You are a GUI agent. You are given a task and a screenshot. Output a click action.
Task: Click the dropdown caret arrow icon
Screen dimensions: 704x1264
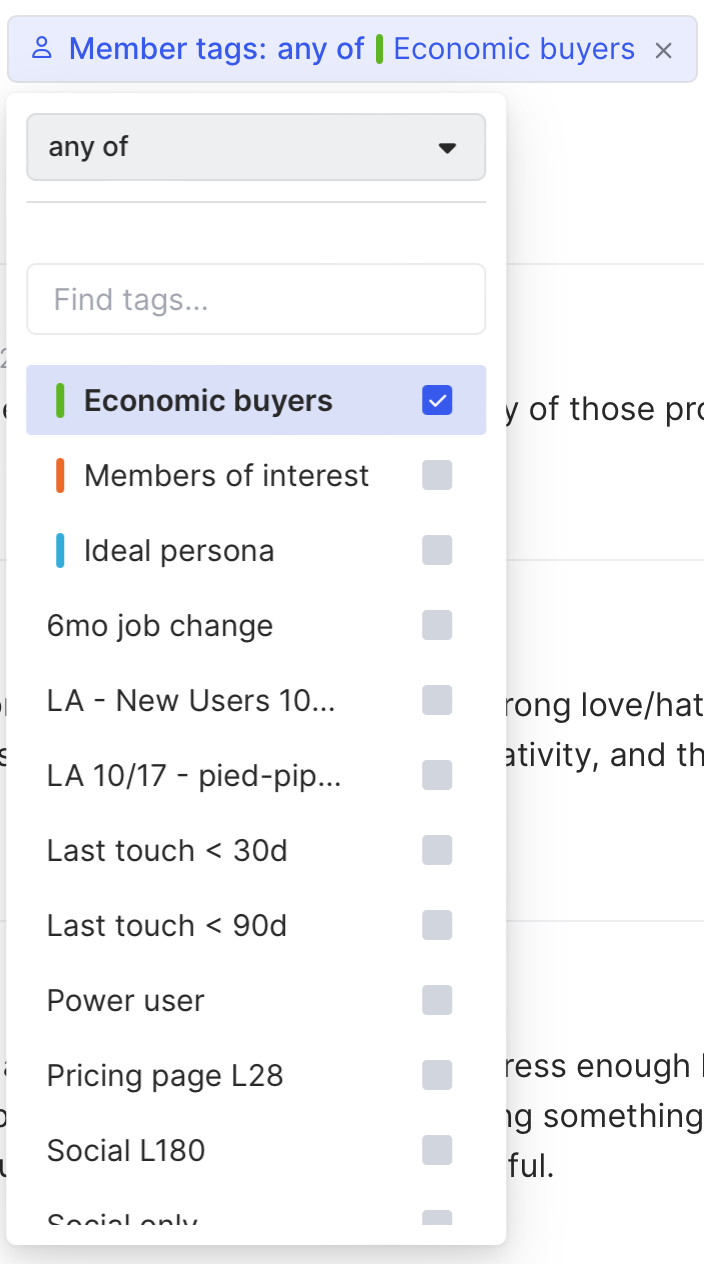[x=447, y=148]
